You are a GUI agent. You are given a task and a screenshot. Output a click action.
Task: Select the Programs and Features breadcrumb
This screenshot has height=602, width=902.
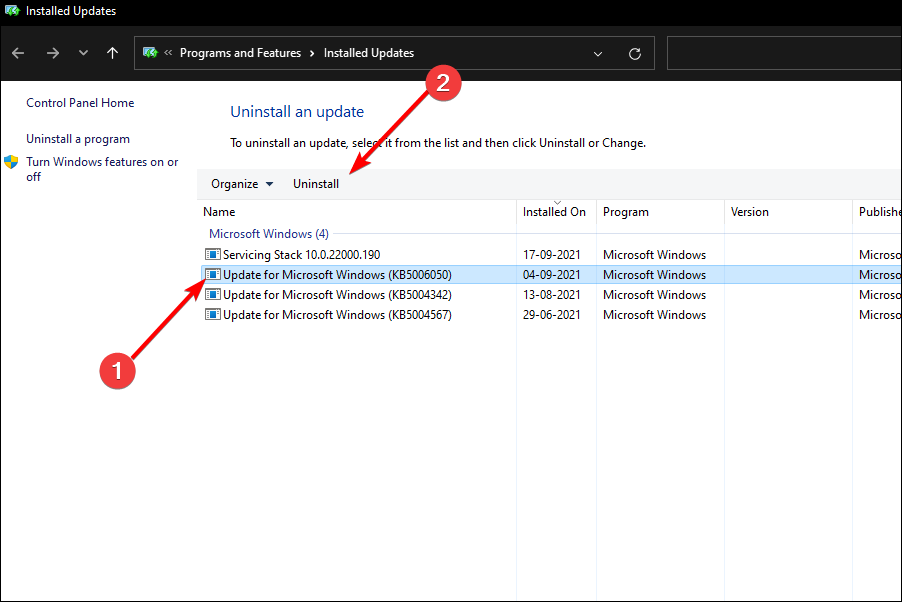coord(240,53)
